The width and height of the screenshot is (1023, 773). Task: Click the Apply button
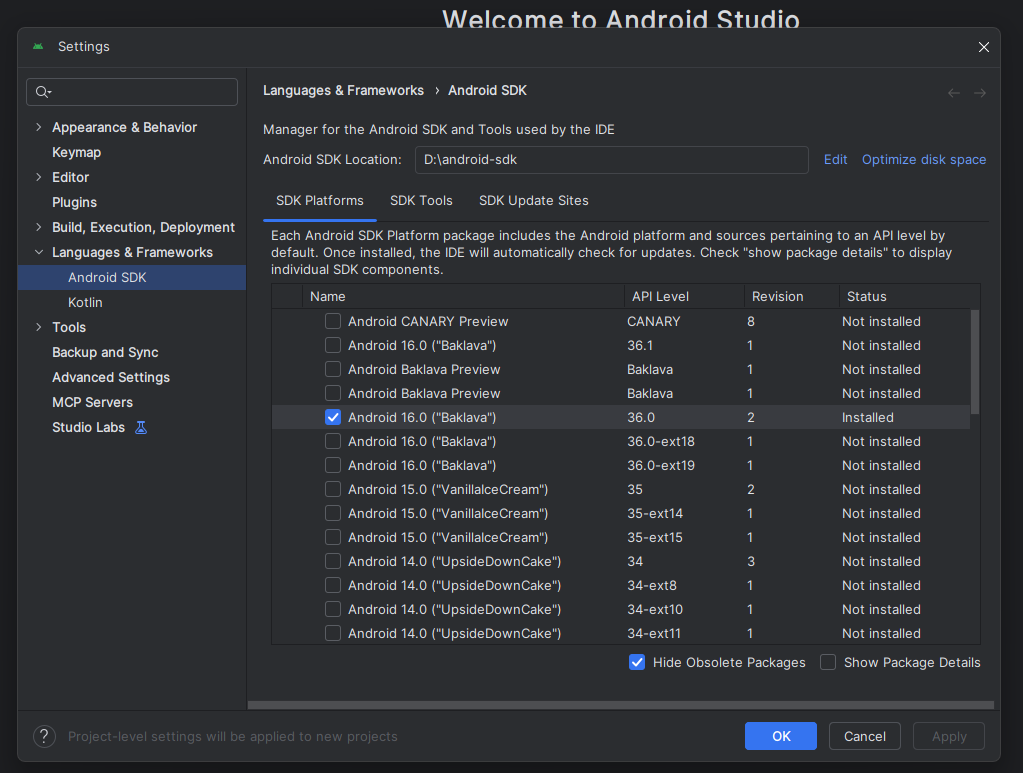coord(949,736)
